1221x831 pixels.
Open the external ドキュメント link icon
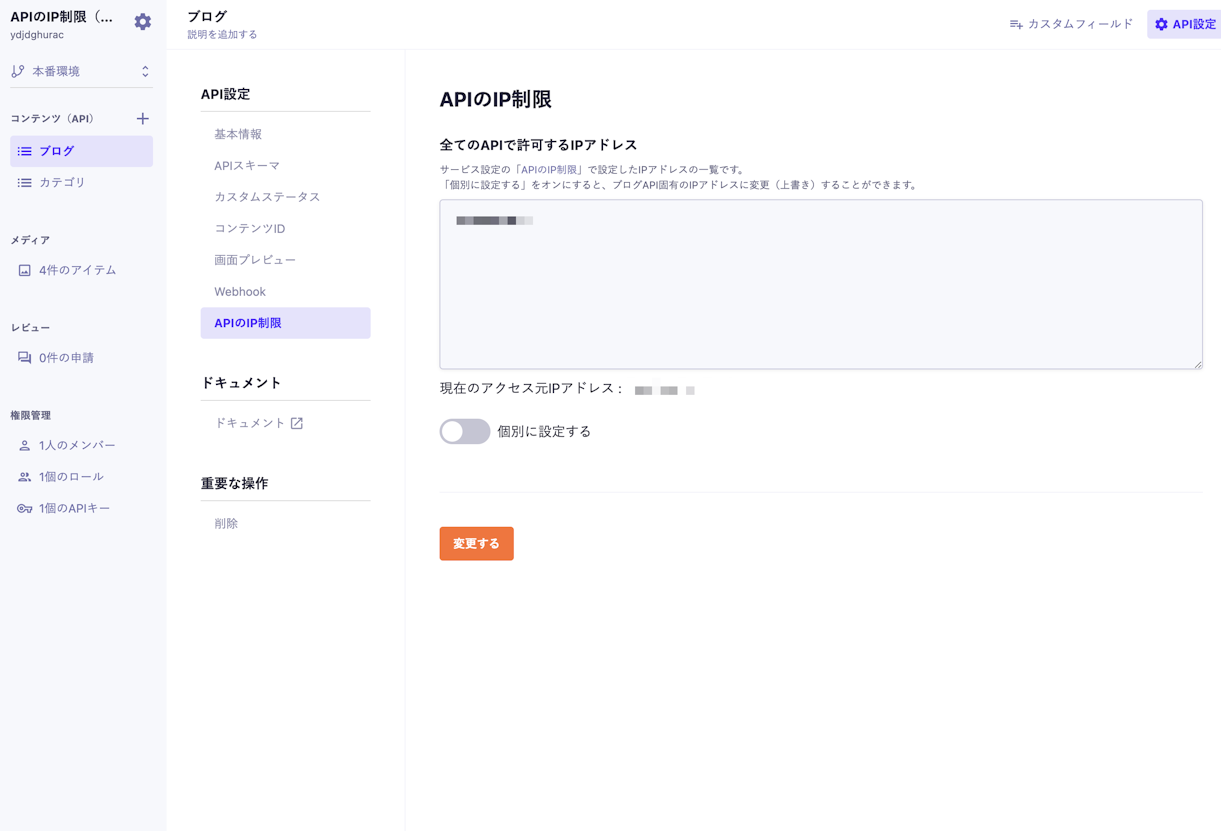click(x=297, y=423)
